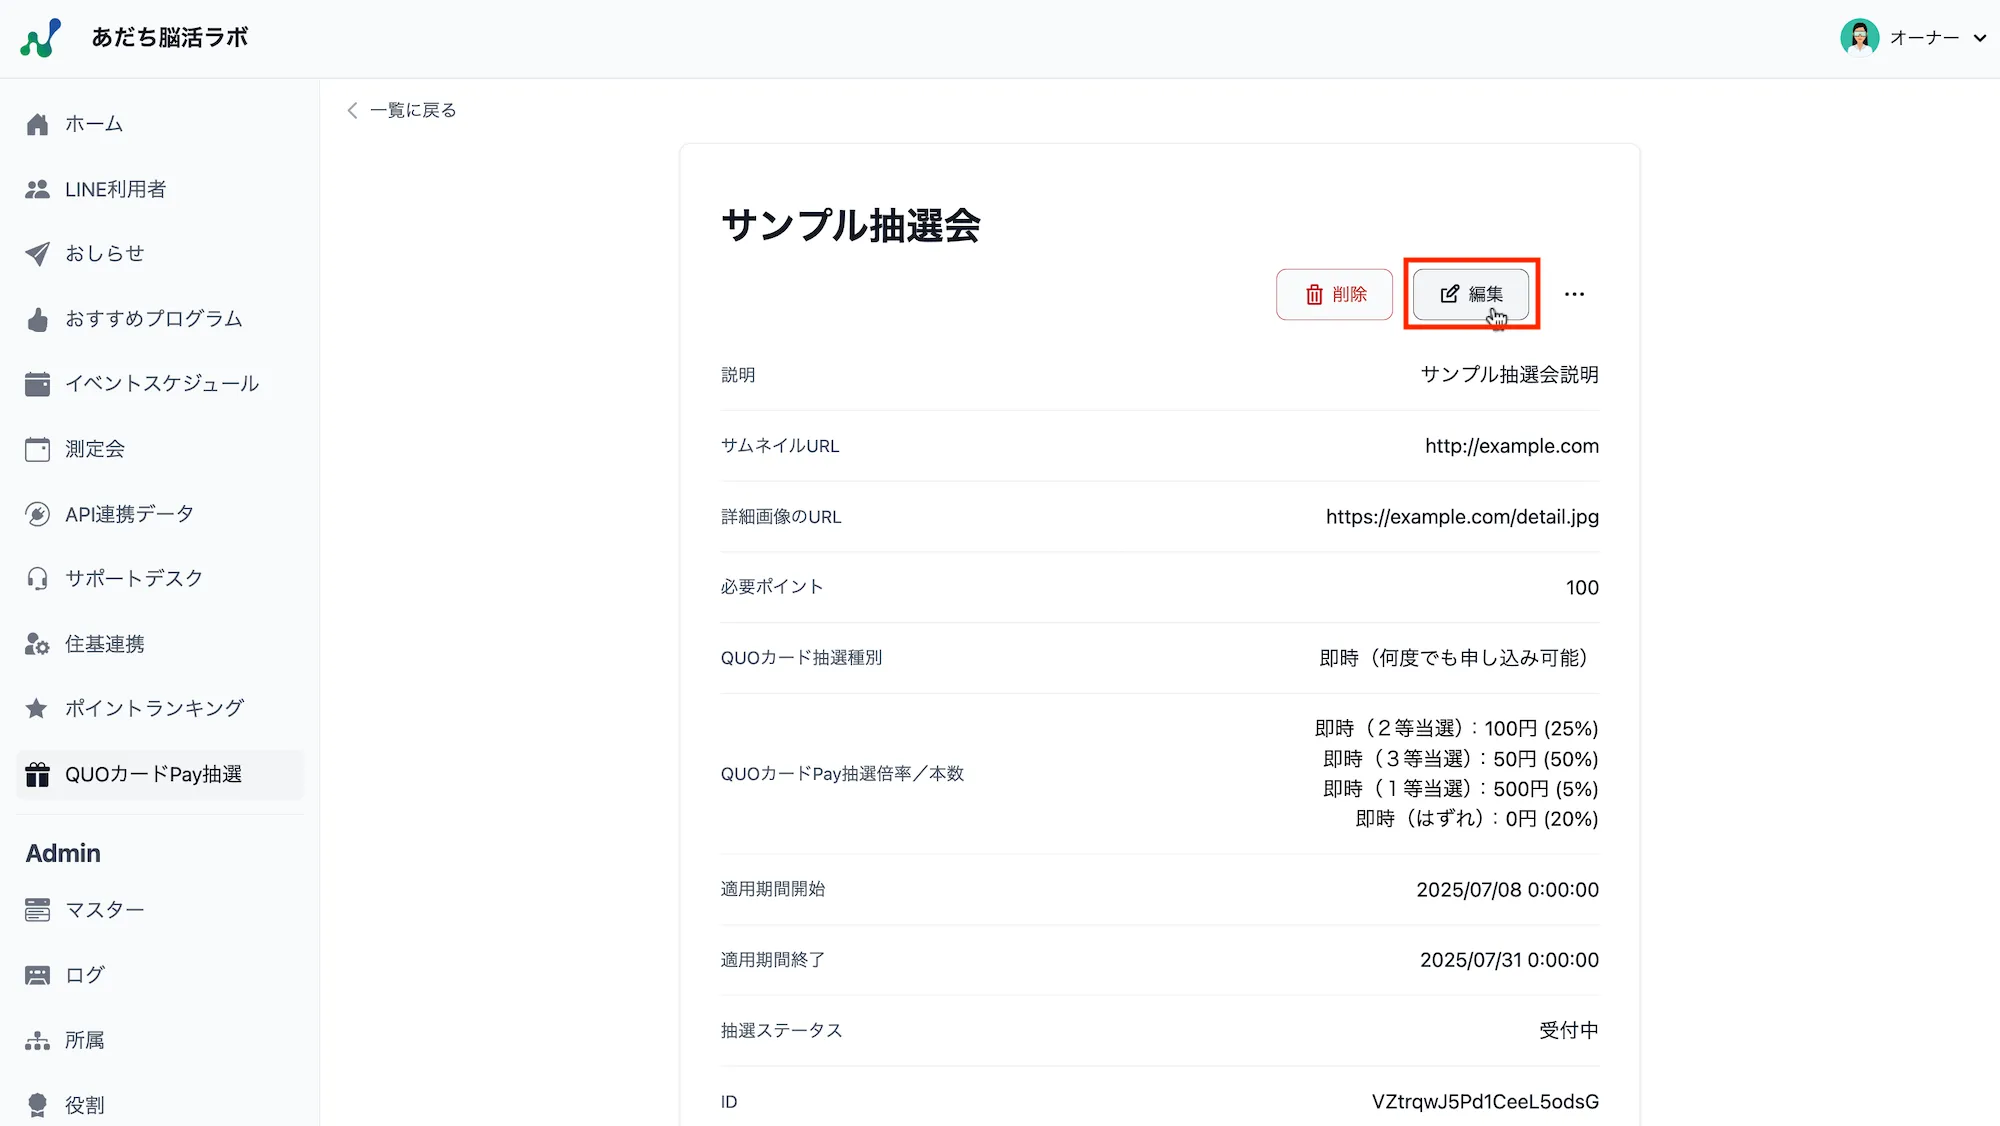2000x1126 pixels.
Task: Click the QUOカードPay抽選 gift icon
Action: [x=37, y=774]
